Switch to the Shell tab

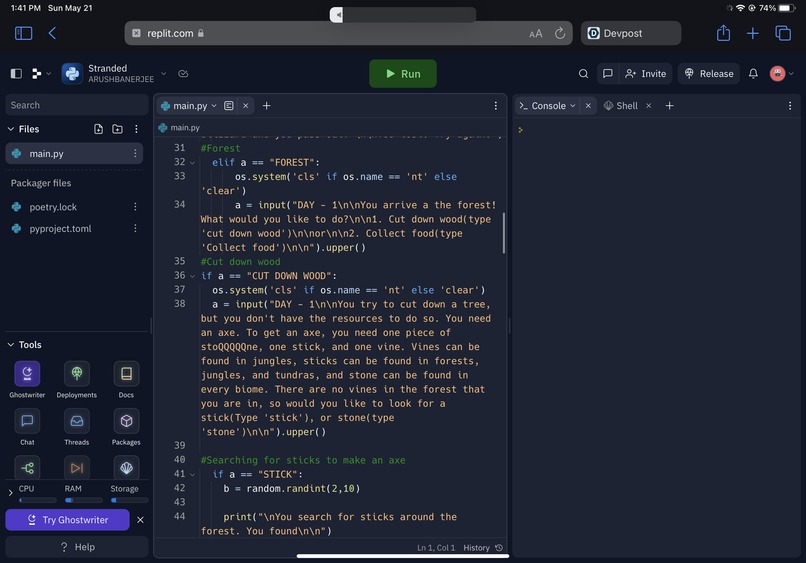click(x=621, y=105)
